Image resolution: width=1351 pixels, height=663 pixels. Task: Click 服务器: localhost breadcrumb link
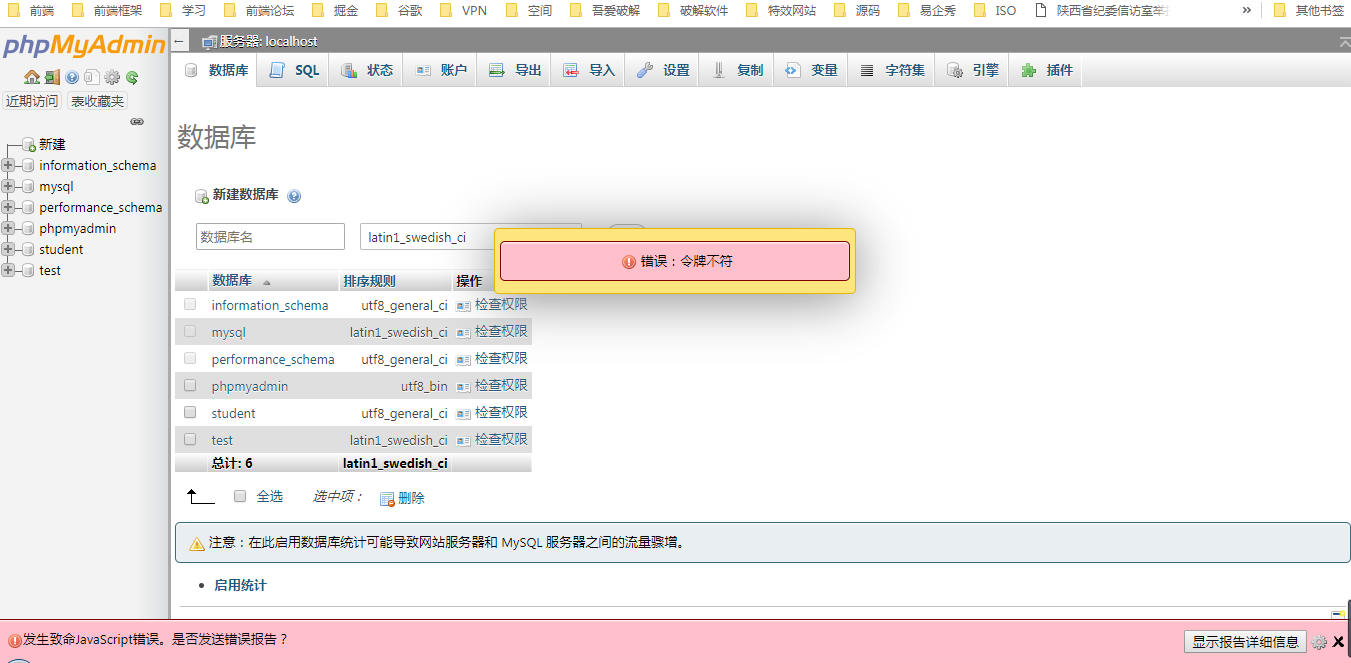coord(268,41)
